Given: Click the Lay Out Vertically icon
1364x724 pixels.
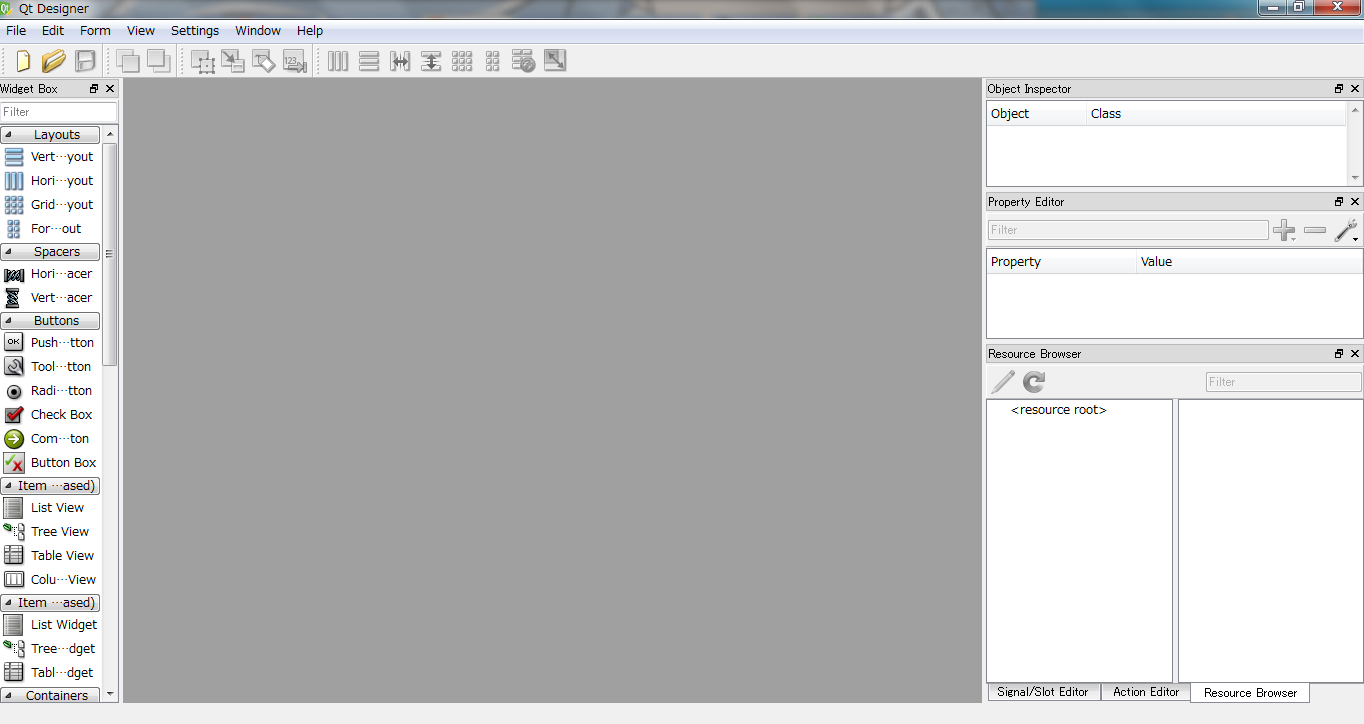Looking at the screenshot, I should (369, 61).
